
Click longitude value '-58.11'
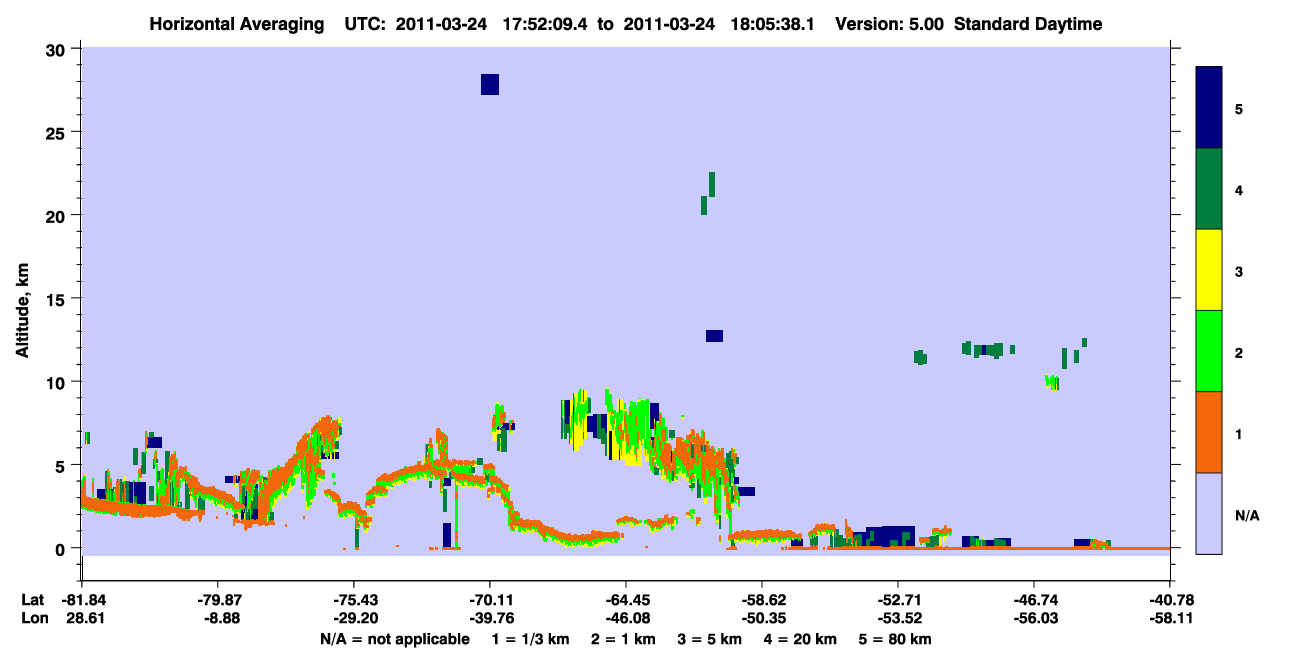(1170, 619)
